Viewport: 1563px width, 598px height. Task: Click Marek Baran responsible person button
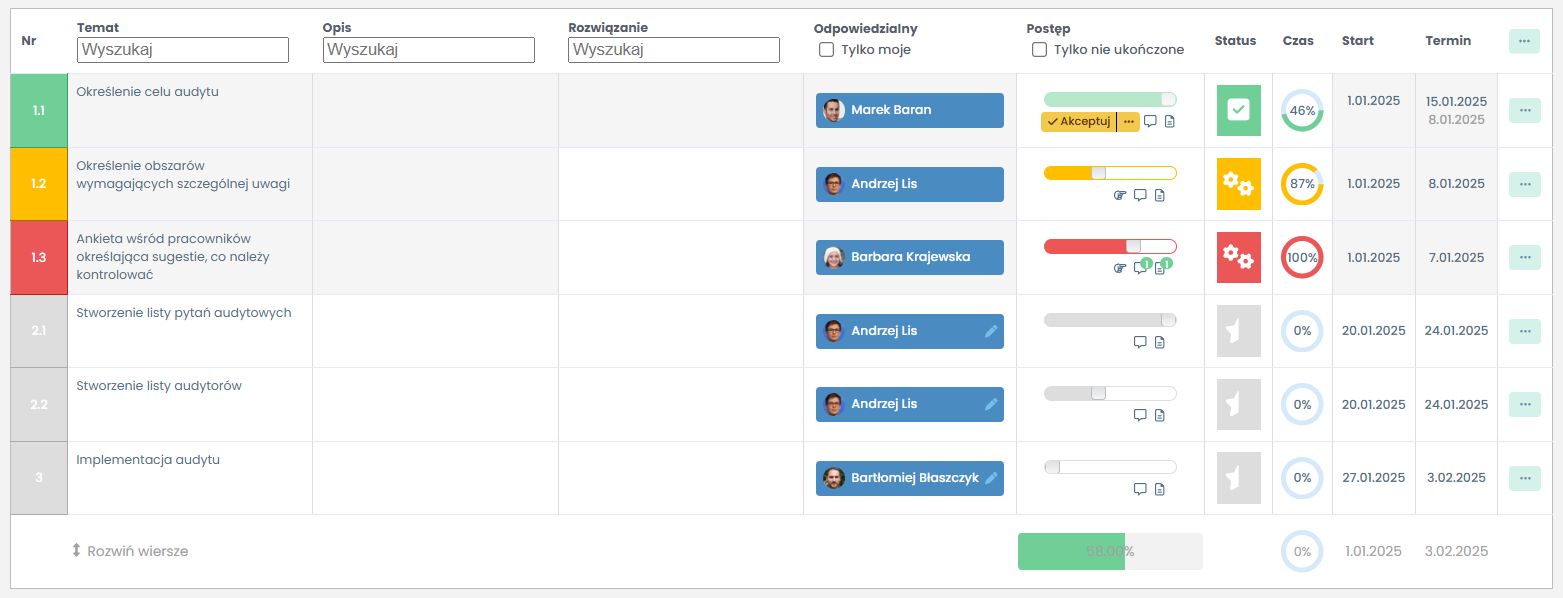(x=909, y=110)
